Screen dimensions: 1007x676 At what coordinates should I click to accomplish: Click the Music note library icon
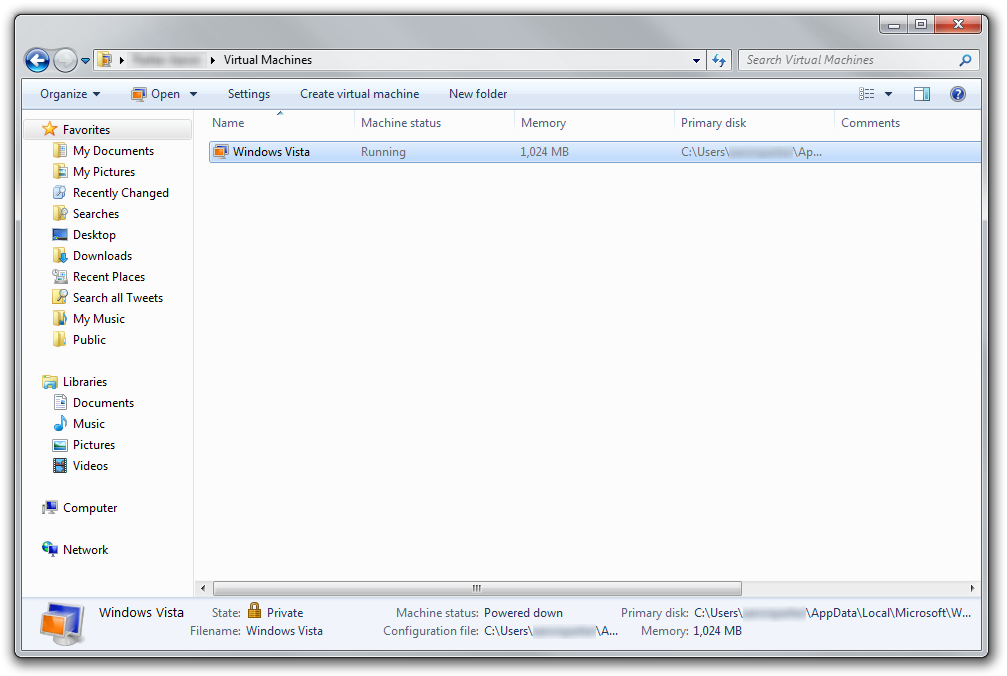coord(60,424)
